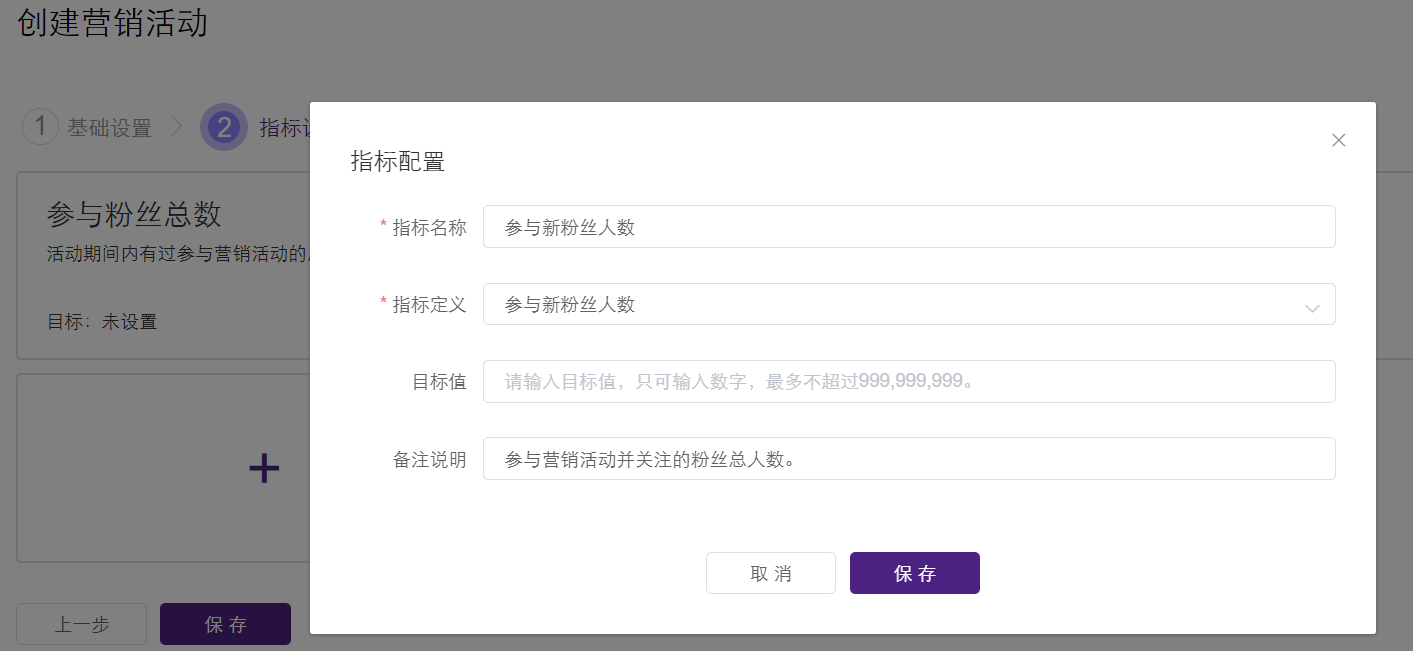Click step 1 基础设置 circle icon
Screen dimensions: 1413x651
pos(40,126)
